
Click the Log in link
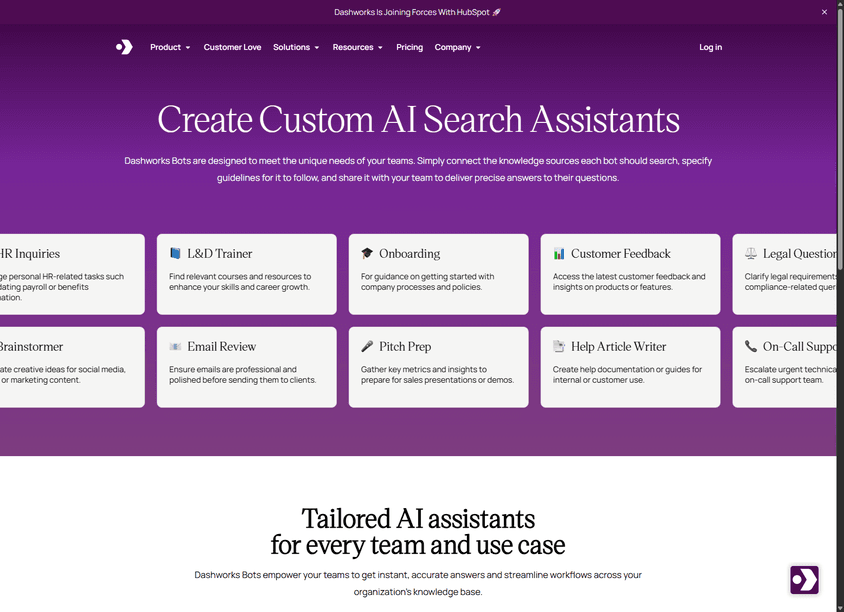tap(711, 47)
